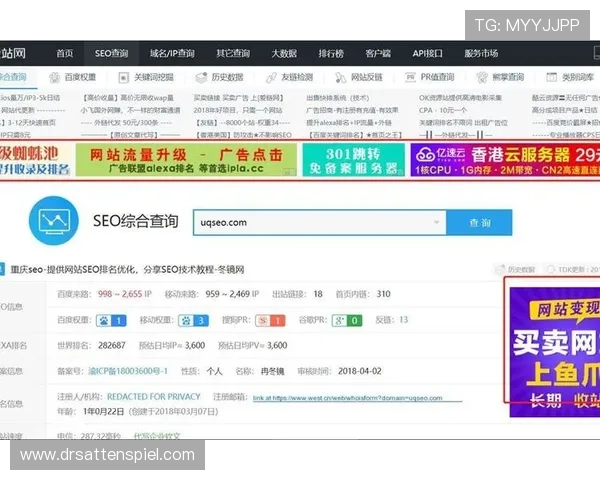
Task: Go to 大数据 in navigation
Action: 284,54
